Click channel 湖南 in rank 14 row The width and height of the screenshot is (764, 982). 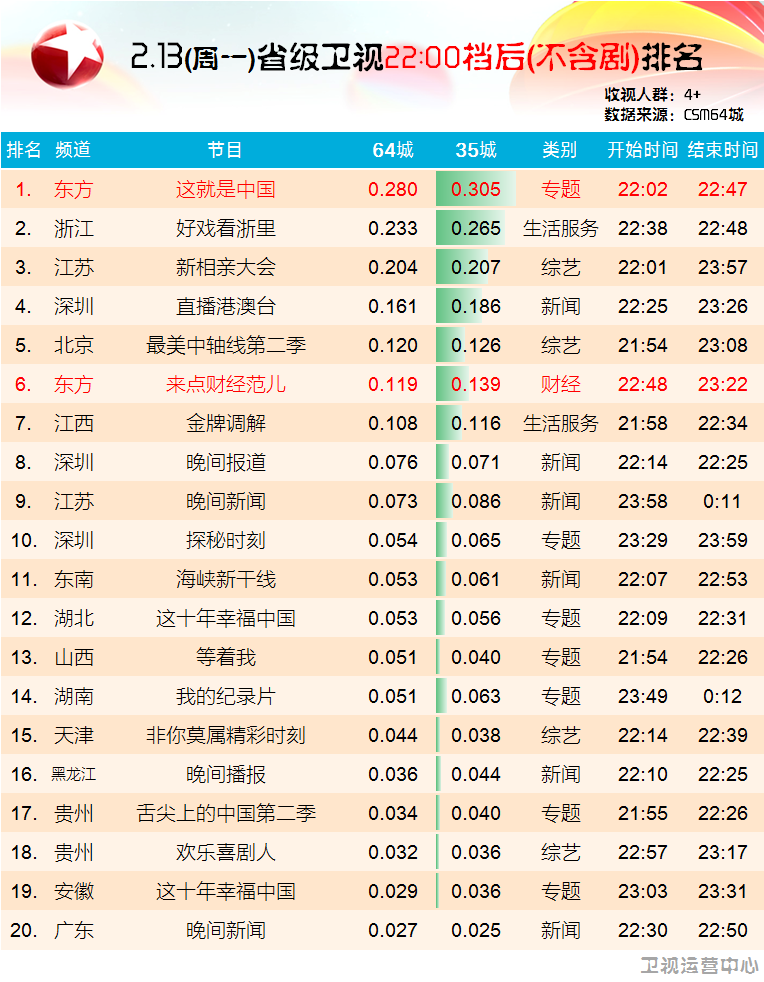73,696
